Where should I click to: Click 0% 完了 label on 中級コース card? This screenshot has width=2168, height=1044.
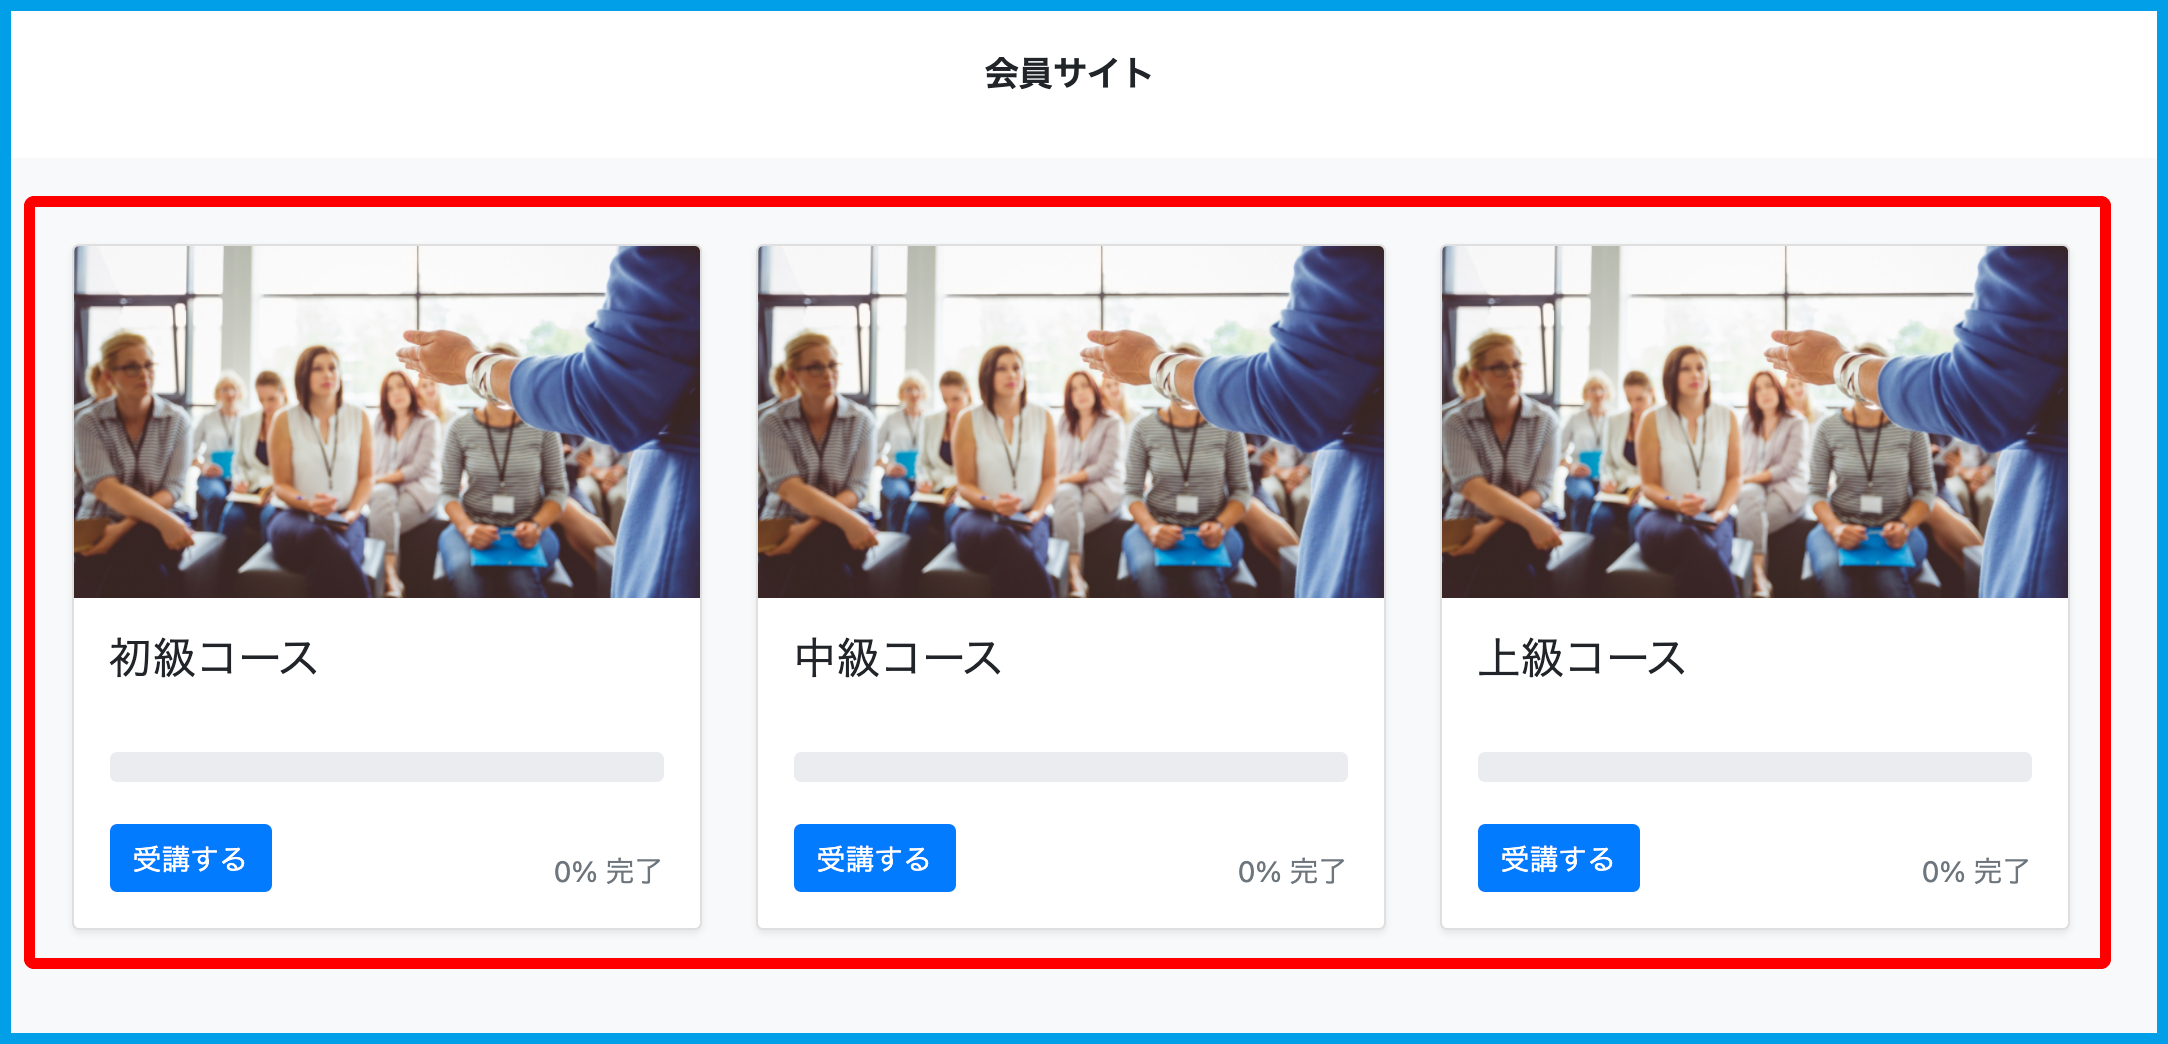(1292, 871)
